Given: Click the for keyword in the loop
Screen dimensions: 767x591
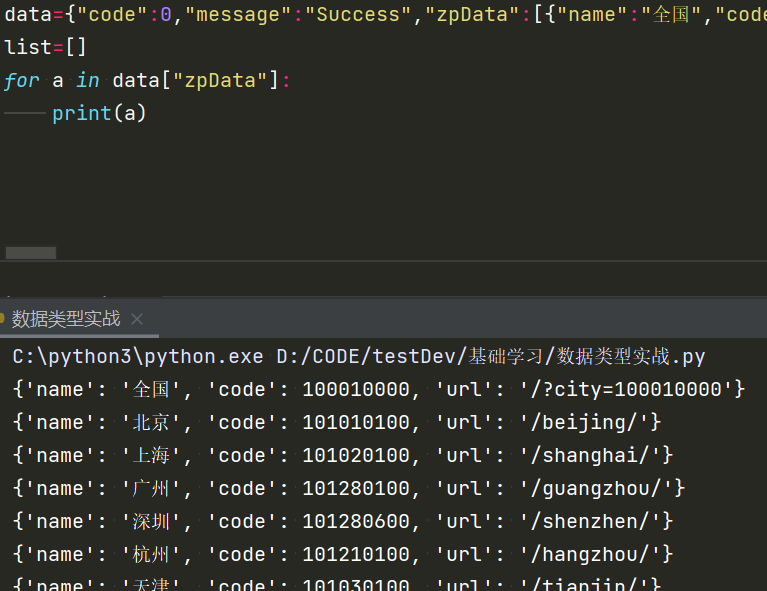Looking at the screenshot, I should click(21, 80).
